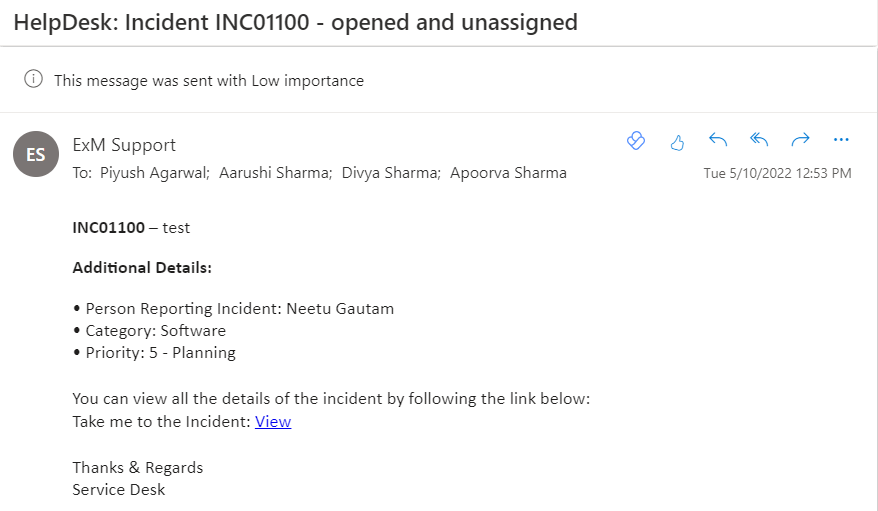The height and width of the screenshot is (511, 878).
Task: Click the ExM Support sender name
Action: (x=124, y=145)
